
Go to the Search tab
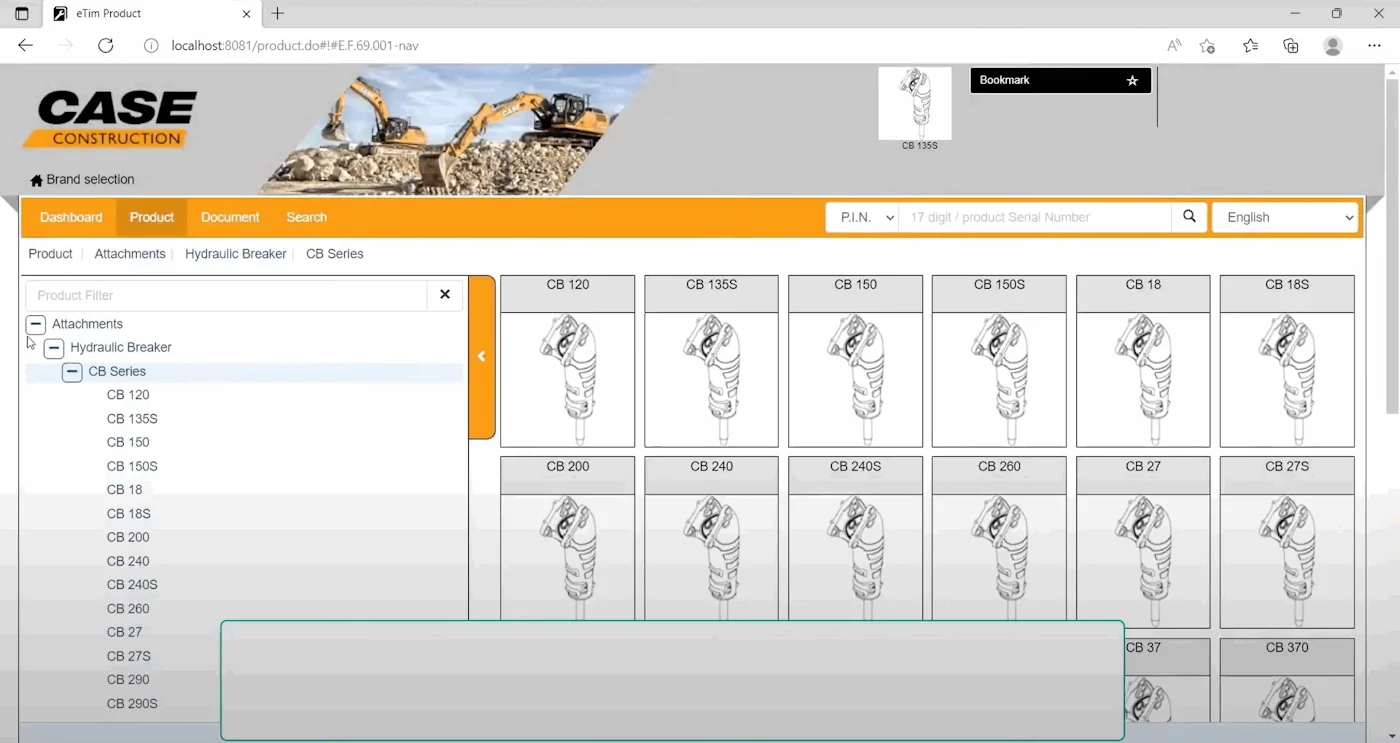pos(307,217)
